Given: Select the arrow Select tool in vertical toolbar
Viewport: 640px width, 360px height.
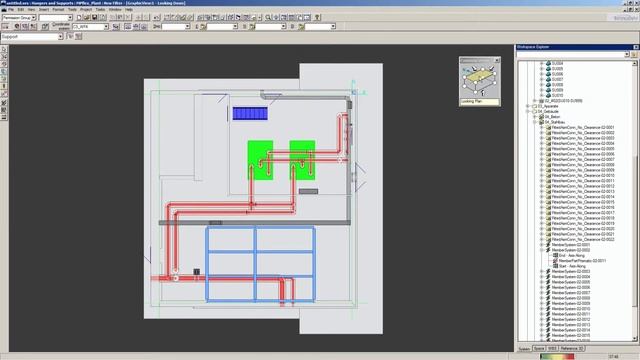Looking at the screenshot, I should click(4, 49).
